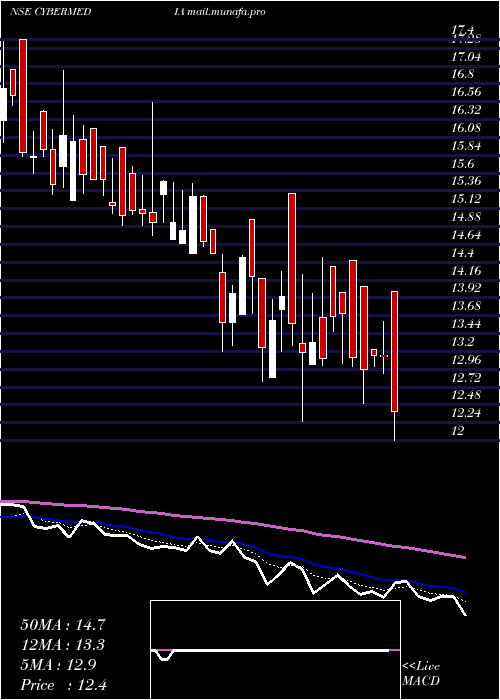Click the 16.8 price axis label
This screenshot has width=500, height=700.
click(462, 74)
